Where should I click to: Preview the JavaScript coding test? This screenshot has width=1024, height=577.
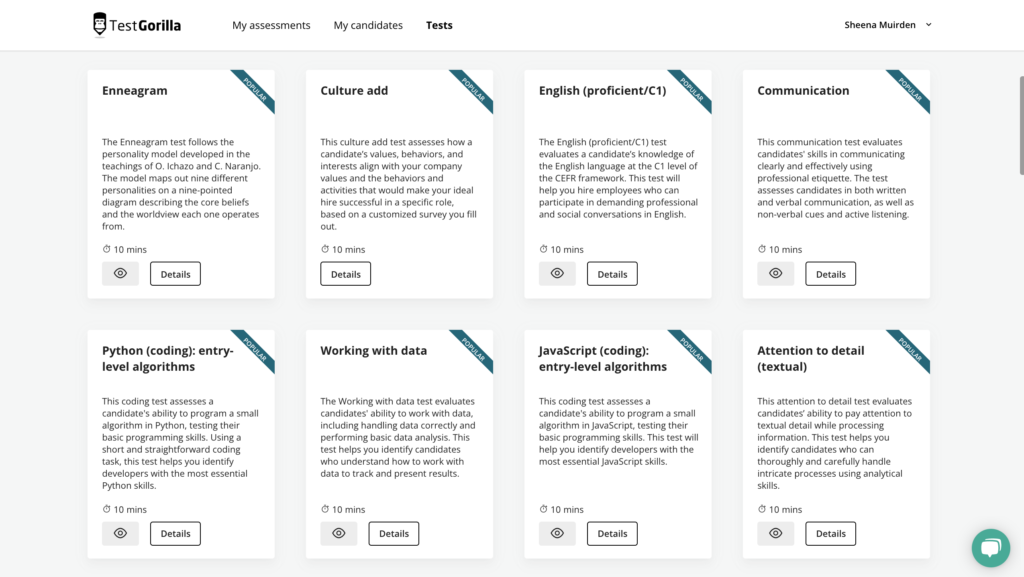557,533
